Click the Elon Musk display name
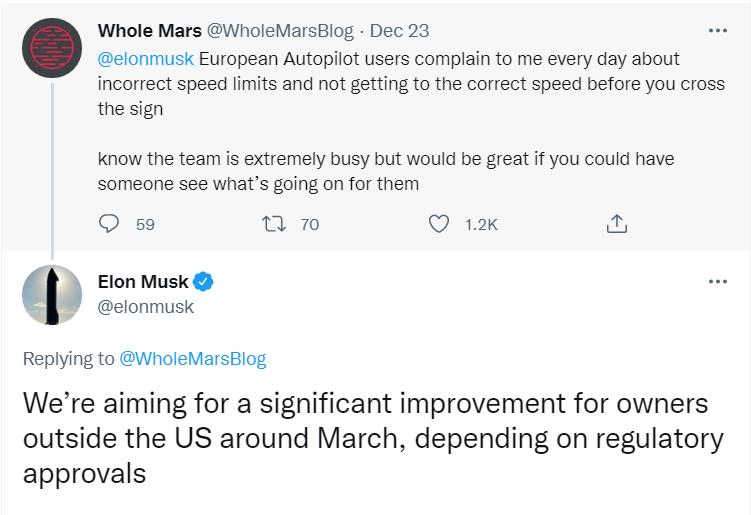Screen dimensions: 751x515 coord(143,282)
